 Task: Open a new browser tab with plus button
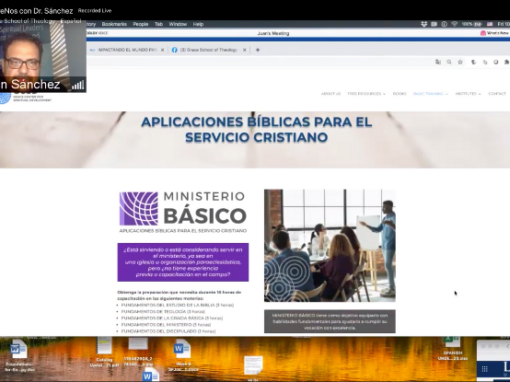[257, 50]
